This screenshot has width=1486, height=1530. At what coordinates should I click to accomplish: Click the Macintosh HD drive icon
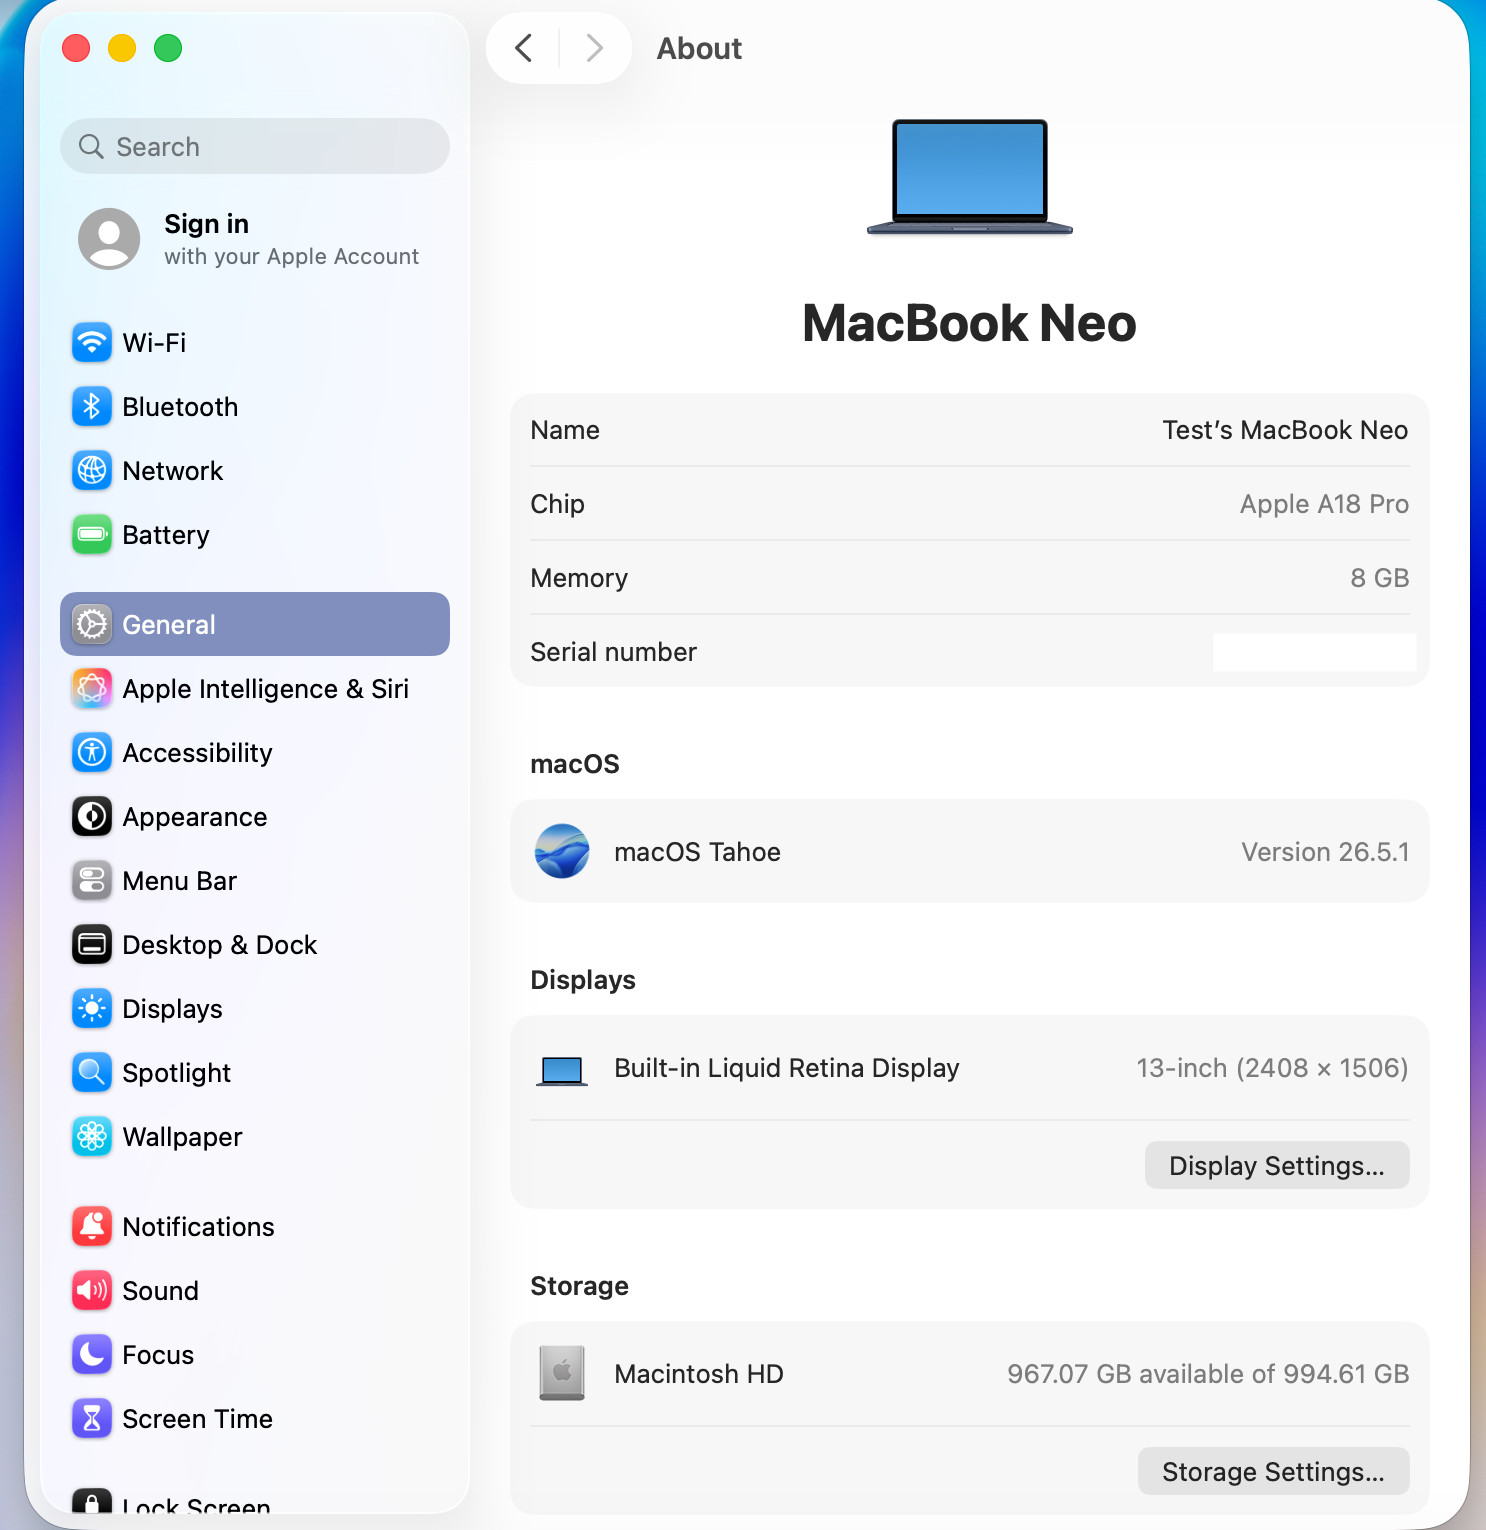562,1373
